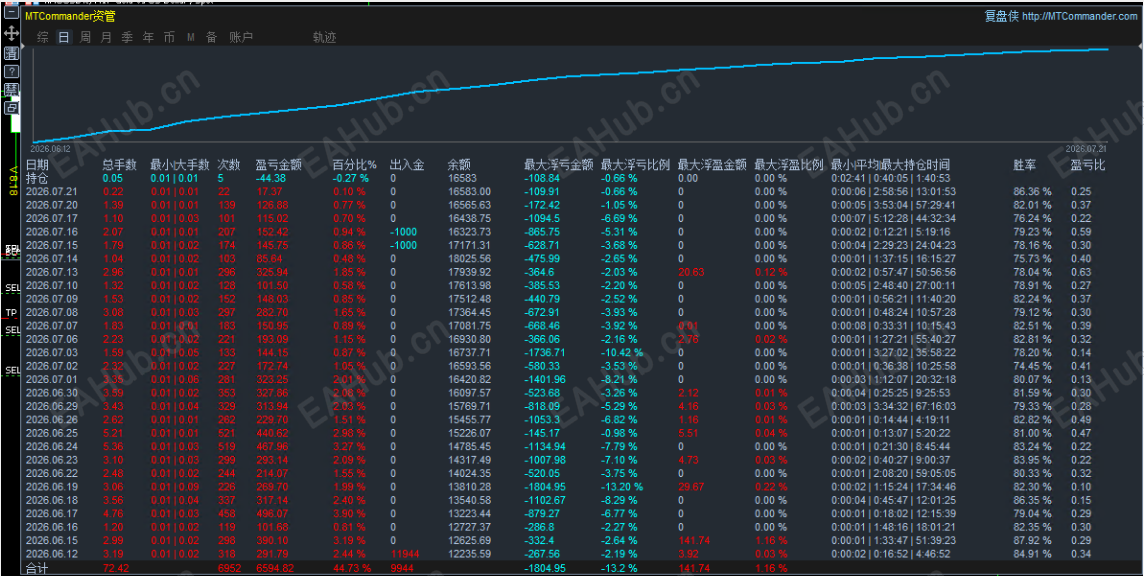Click the 87.92 % win rate cell
The height and width of the screenshot is (576, 1144).
tap(1032, 540)
